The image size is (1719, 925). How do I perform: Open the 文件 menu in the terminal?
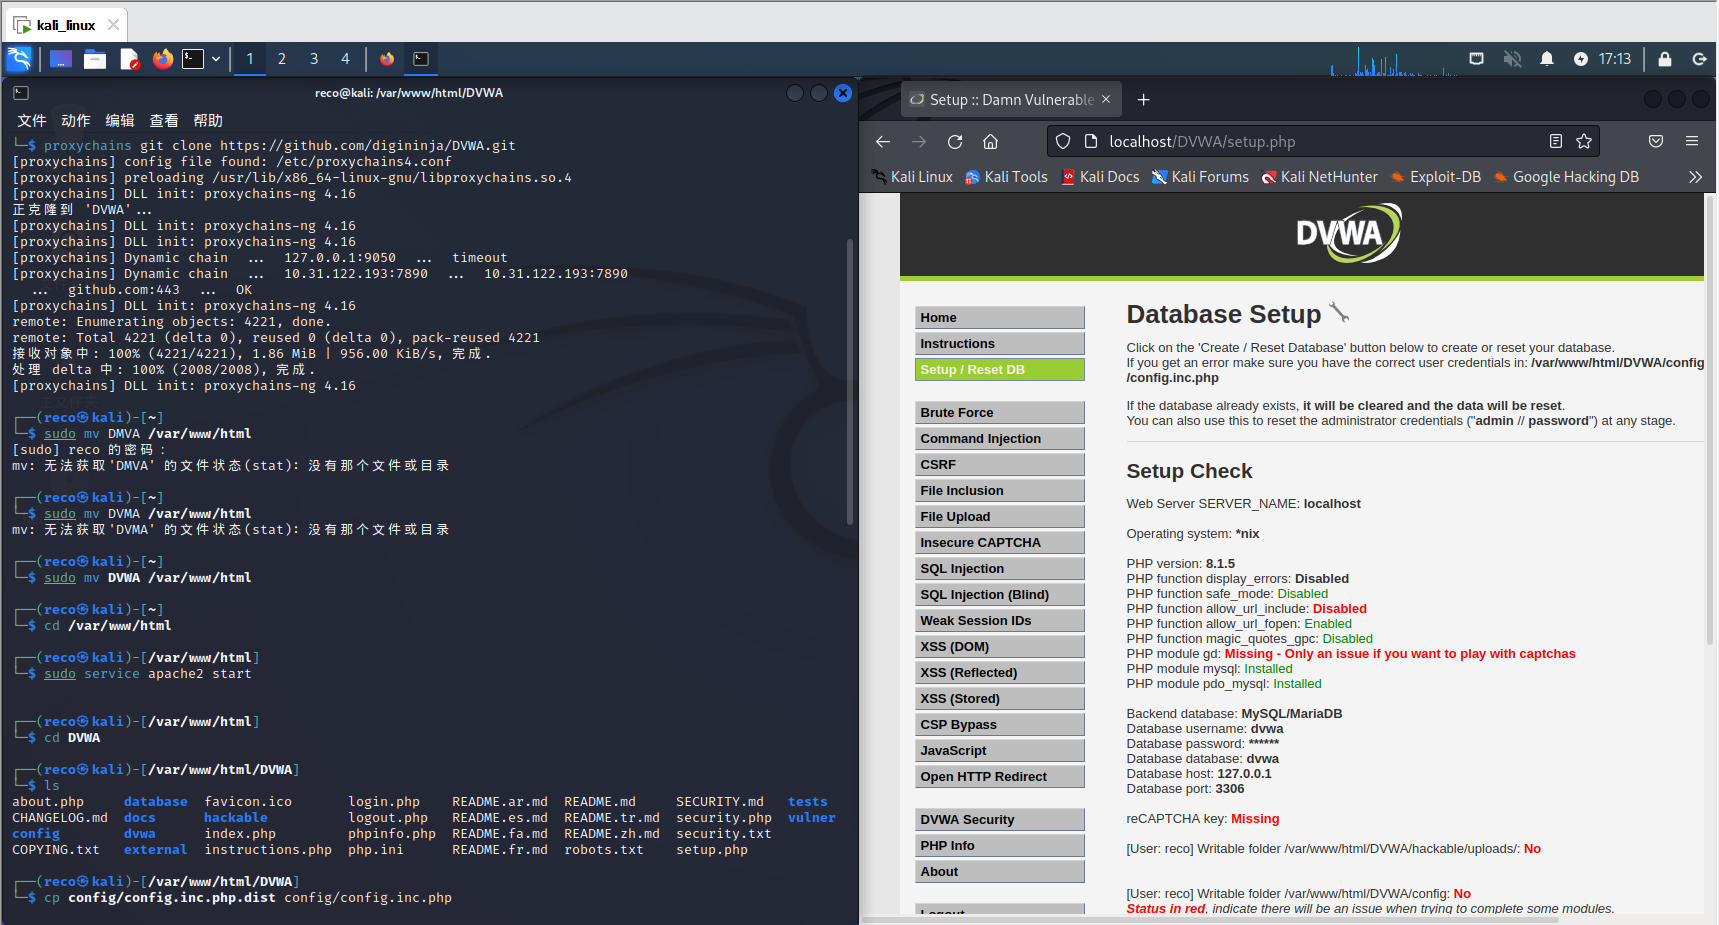pyautogui.click(x=32, y=120)
